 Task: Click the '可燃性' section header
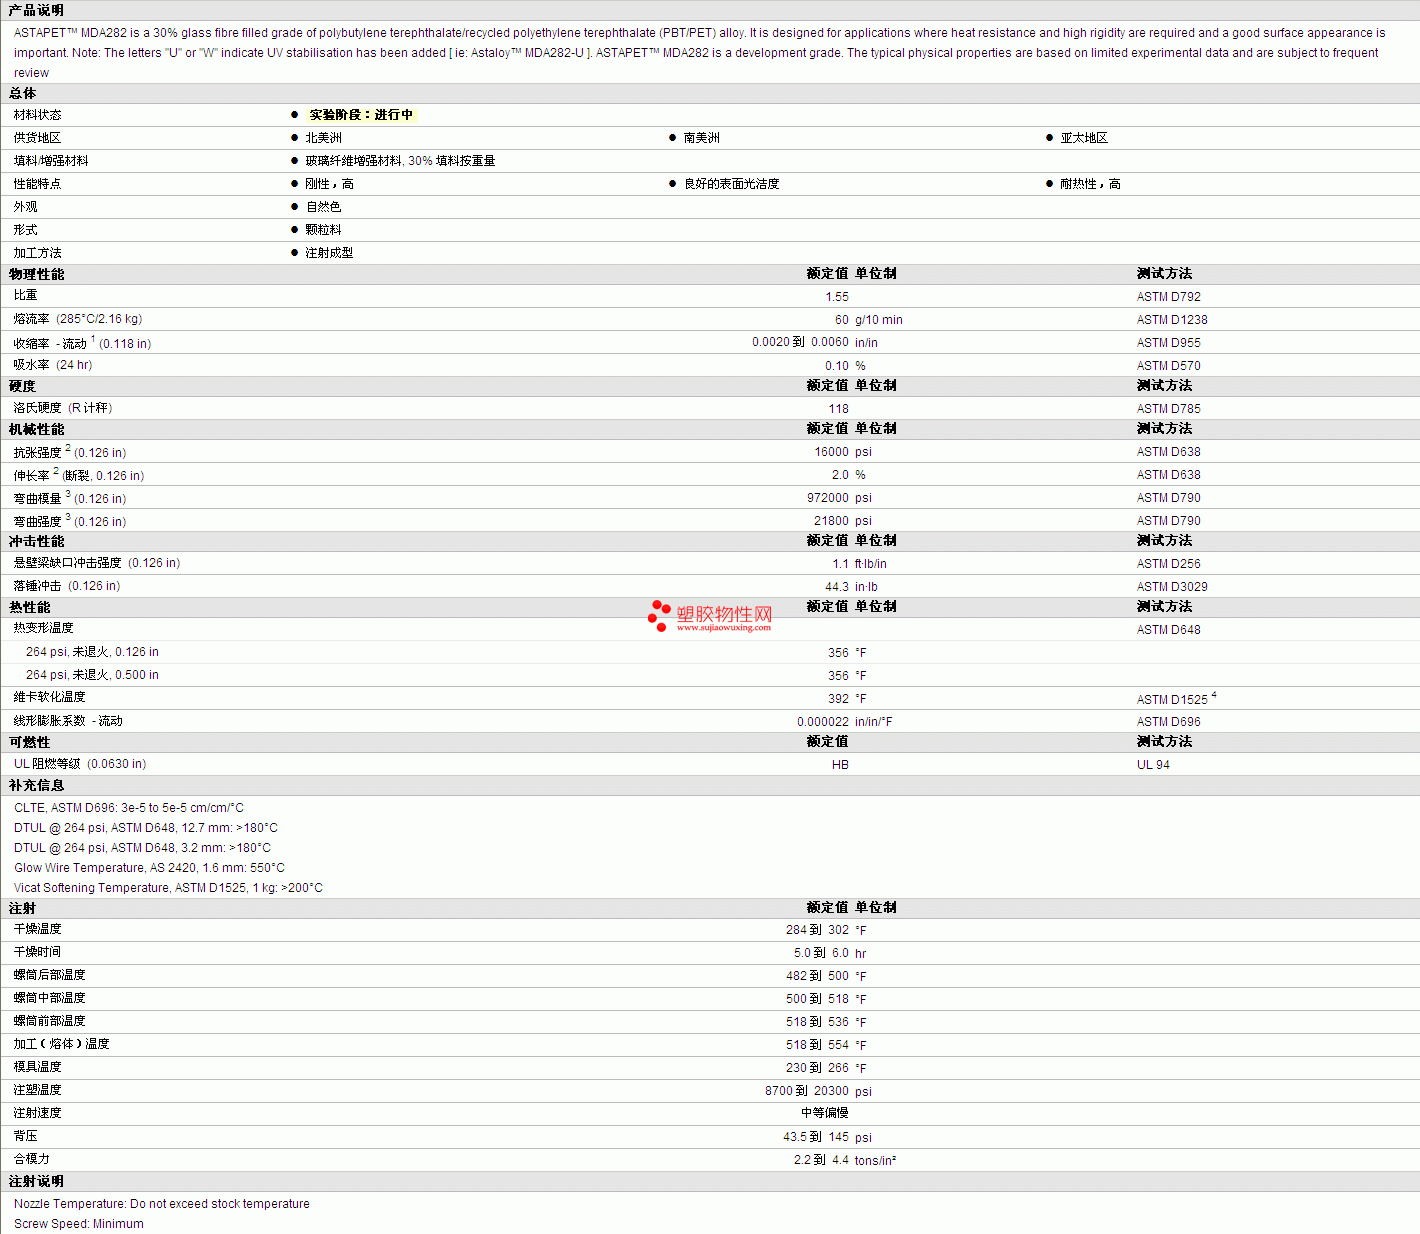29,742
